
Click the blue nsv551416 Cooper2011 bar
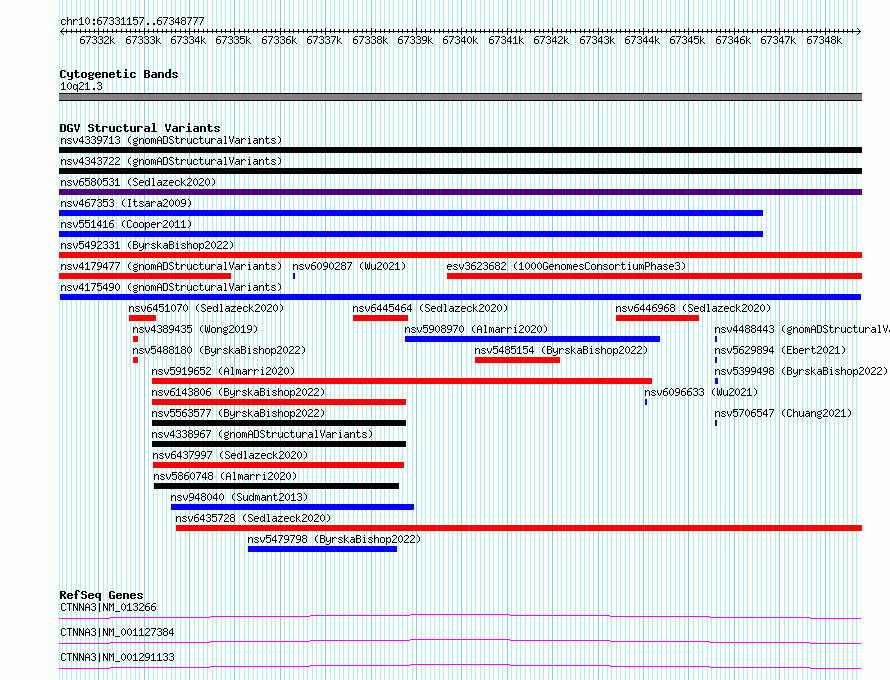pyautogui.click(x=411, y=234)
